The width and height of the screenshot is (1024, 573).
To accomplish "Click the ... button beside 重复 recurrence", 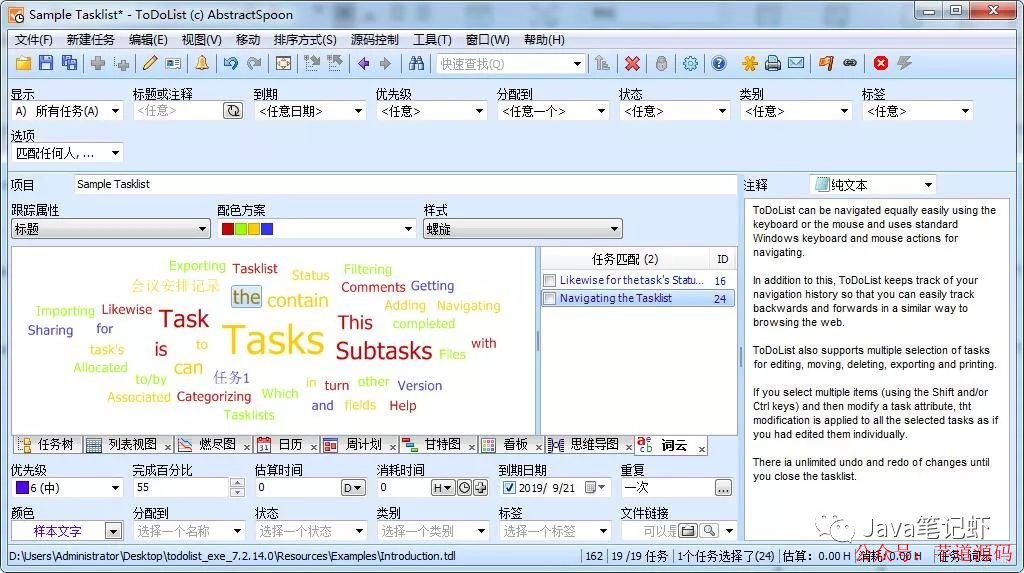I will [723, 488].
